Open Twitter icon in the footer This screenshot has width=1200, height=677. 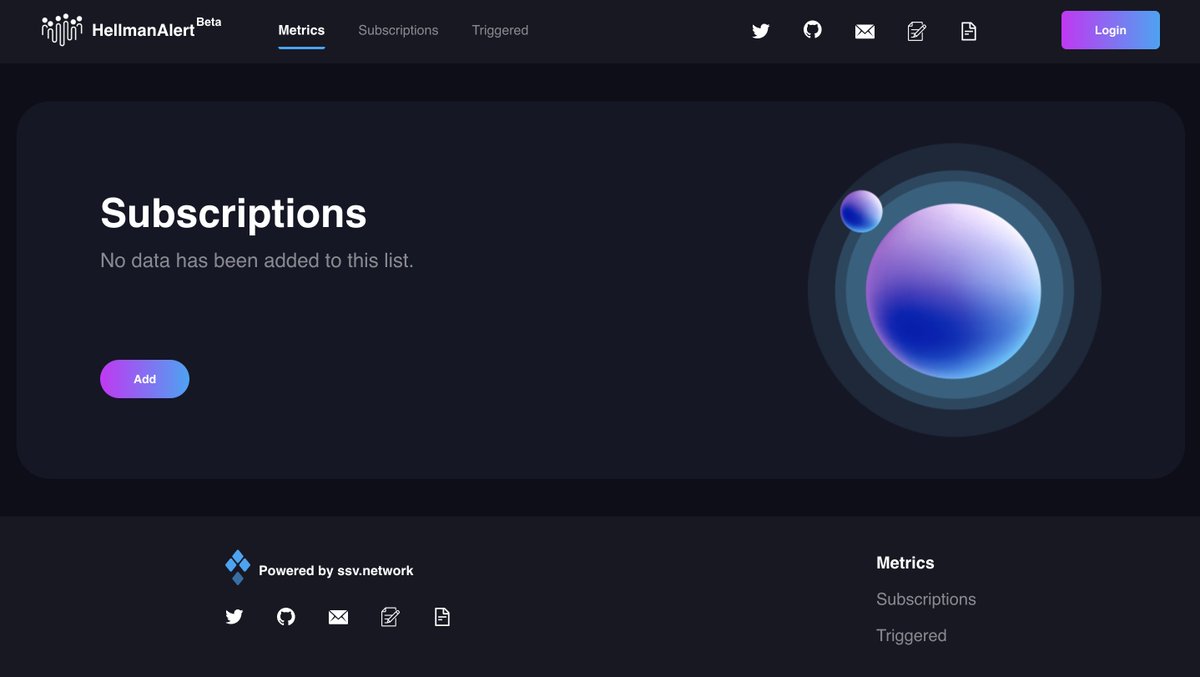tap(234, 617)
